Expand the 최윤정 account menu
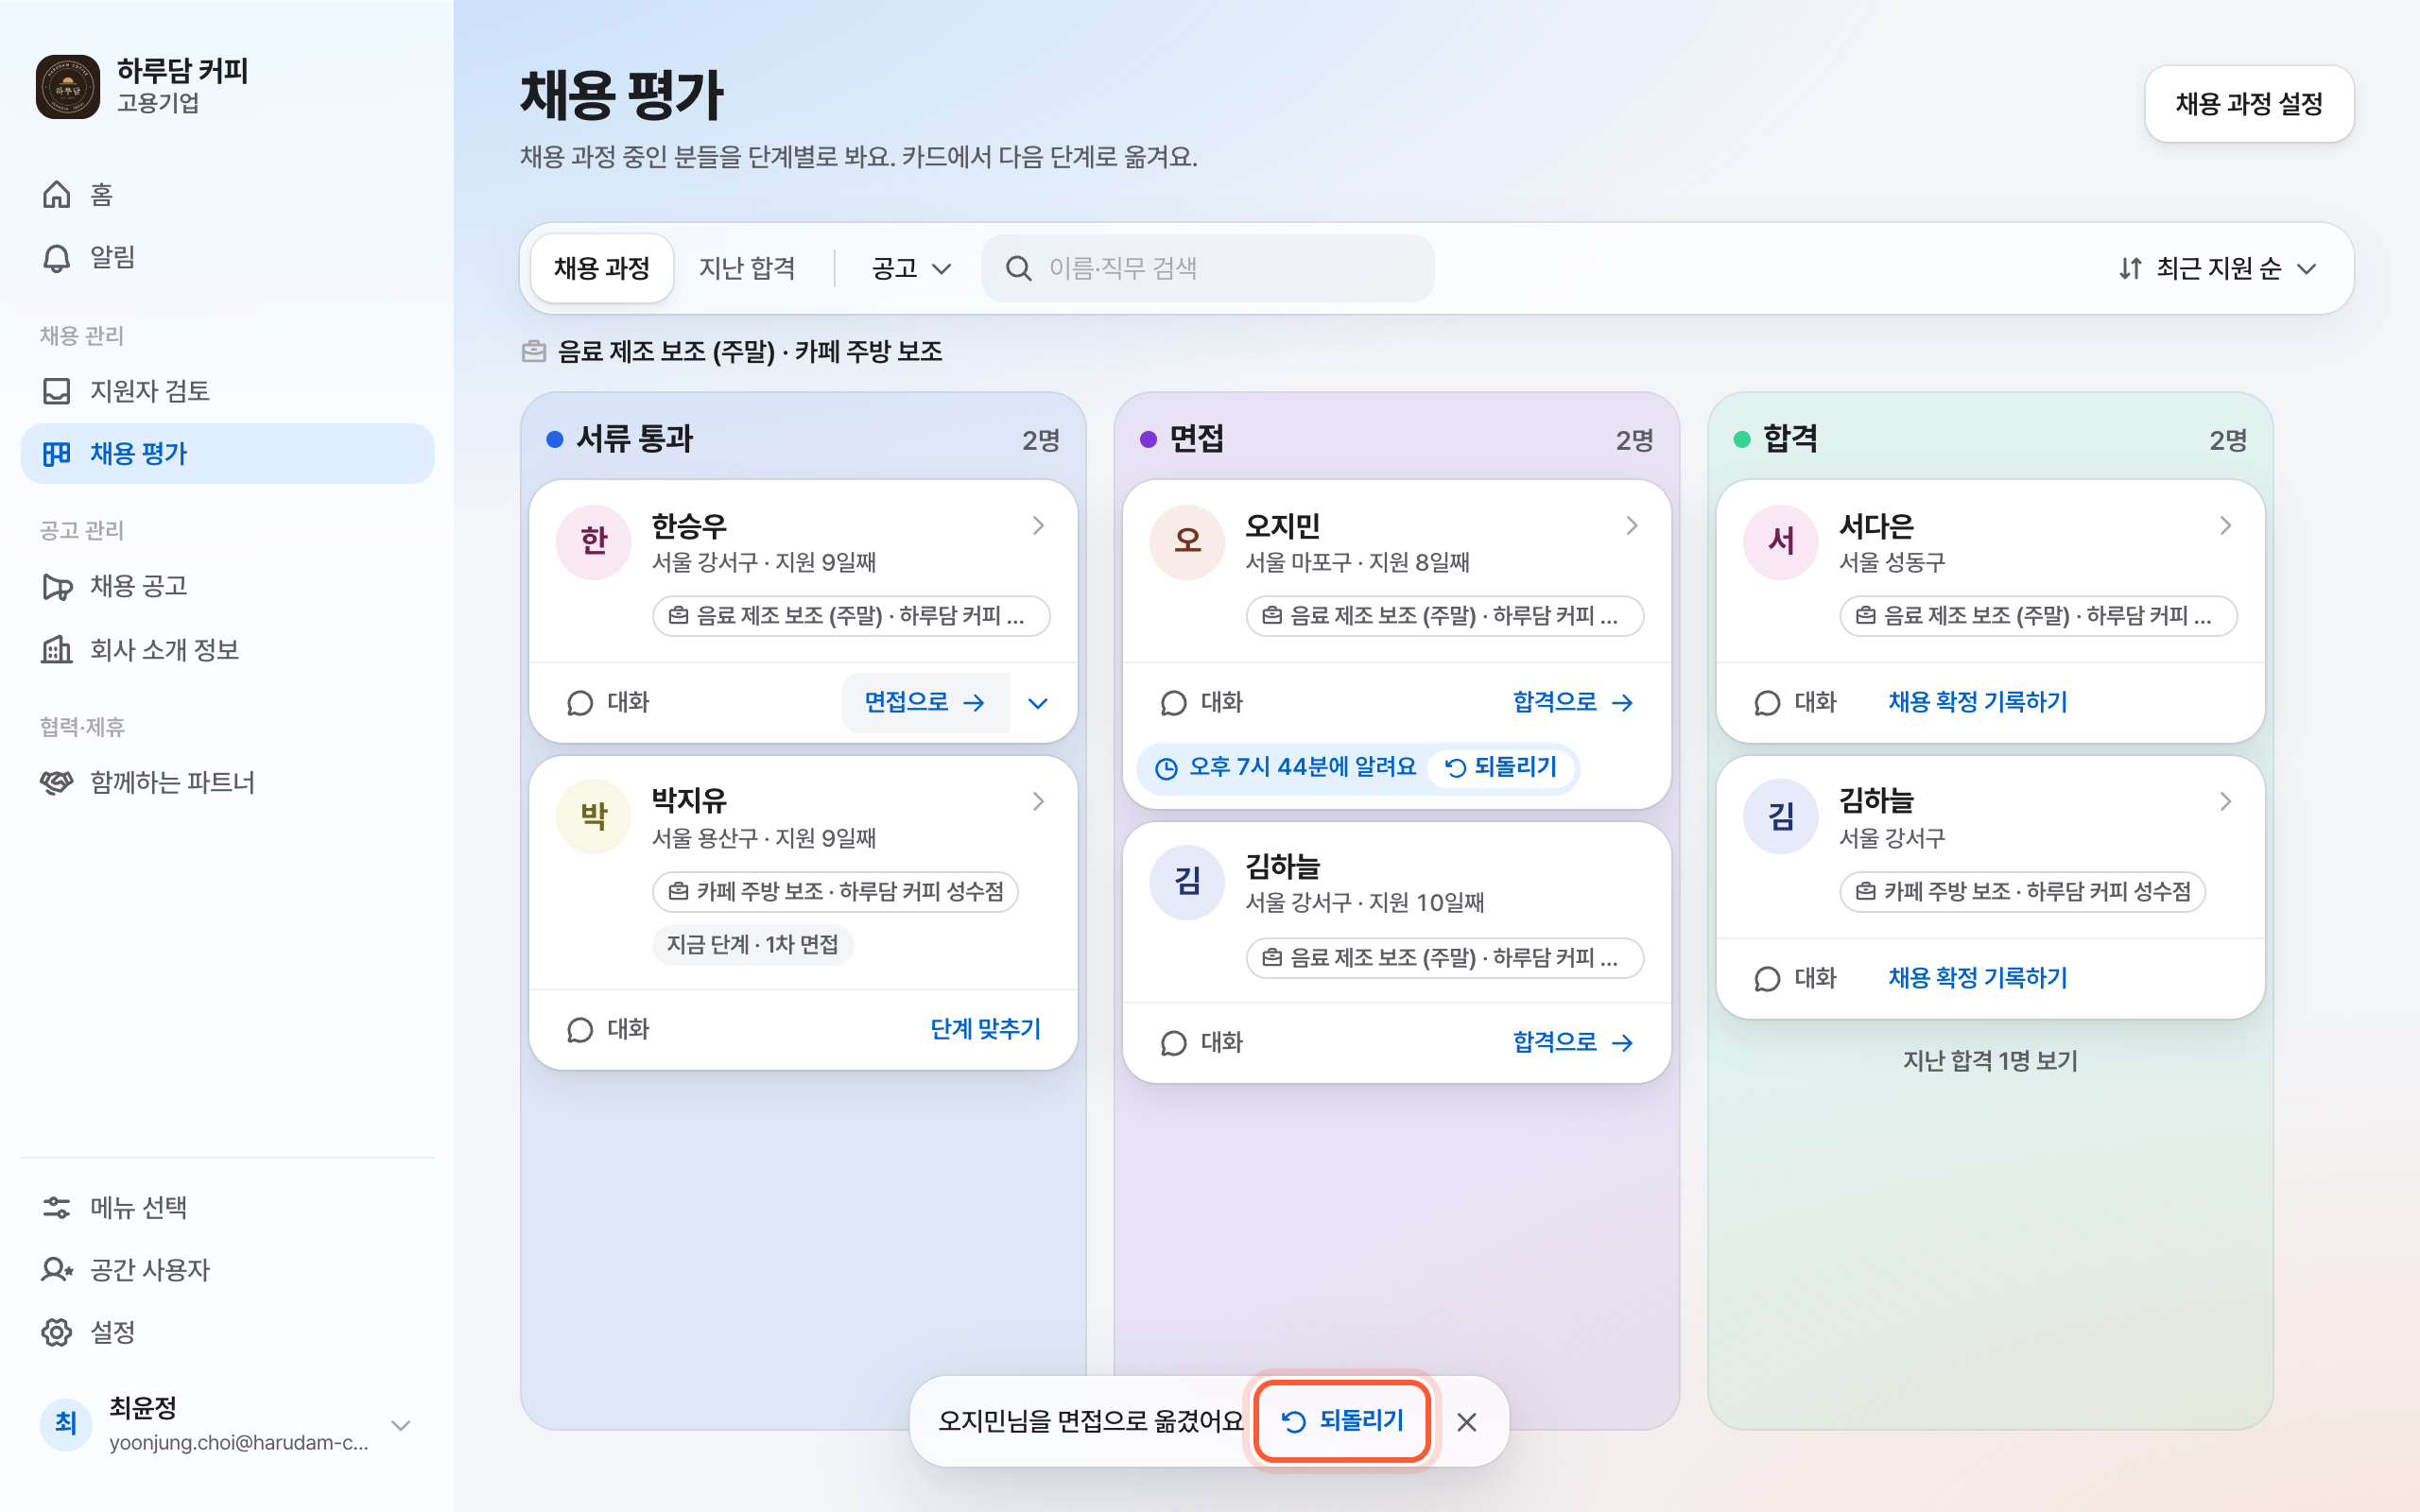 click(401, 1425)
